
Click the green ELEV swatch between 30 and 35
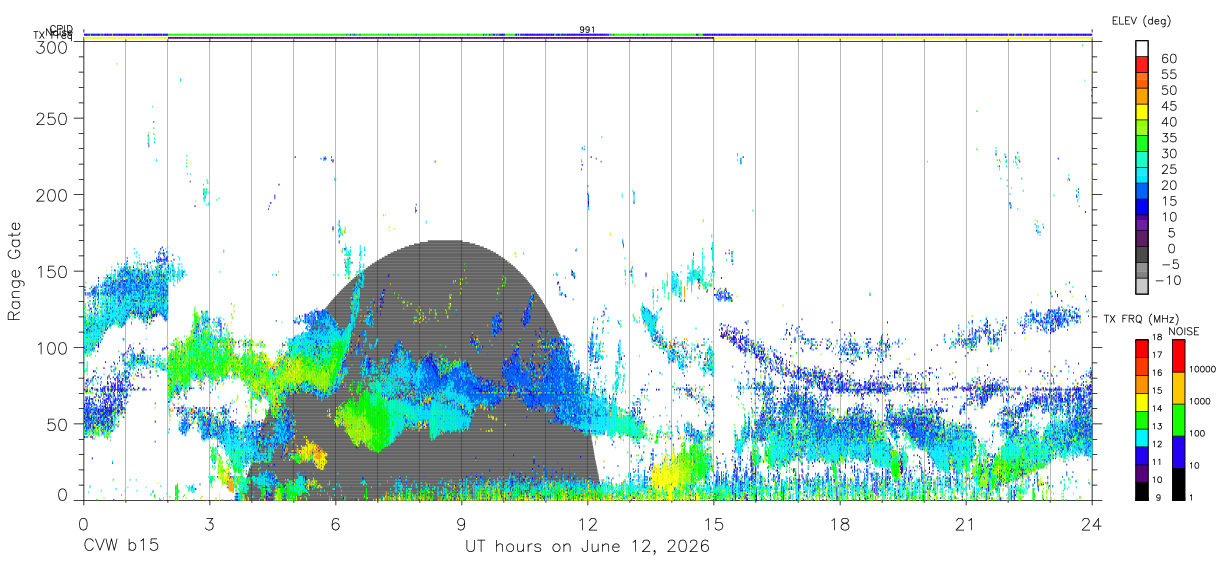[x=1142, y=145]
